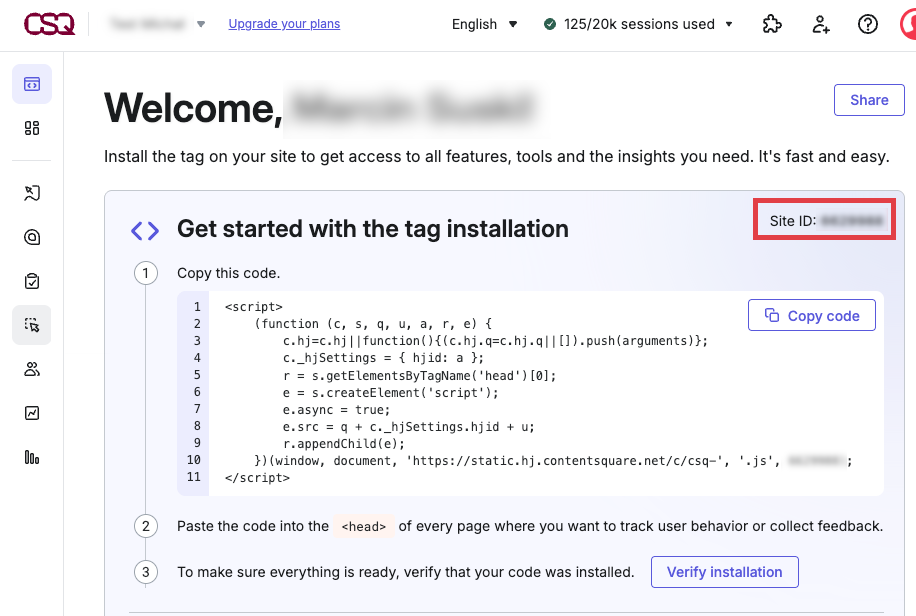Open the magic highlights sidebar icon
916x616 pixels.
tap(32, 193)
